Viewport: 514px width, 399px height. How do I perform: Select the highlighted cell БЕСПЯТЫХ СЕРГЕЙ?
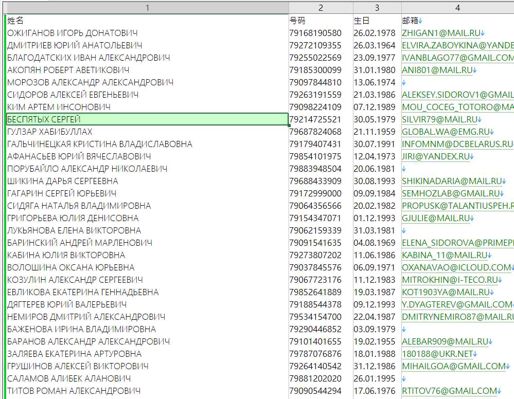click(147, 119)
